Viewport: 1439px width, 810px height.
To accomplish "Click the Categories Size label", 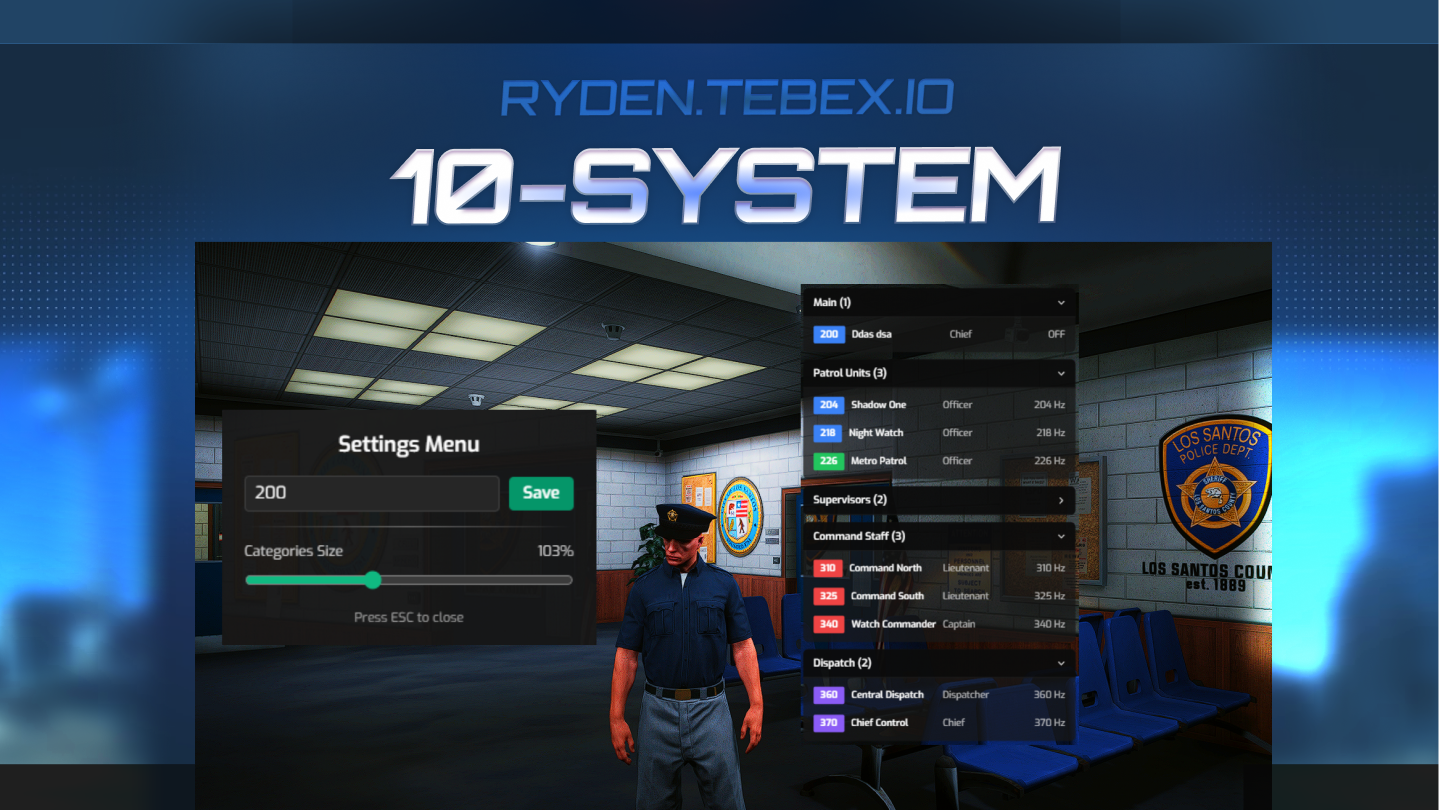I will pyautogui.click(x=294, y=551).
